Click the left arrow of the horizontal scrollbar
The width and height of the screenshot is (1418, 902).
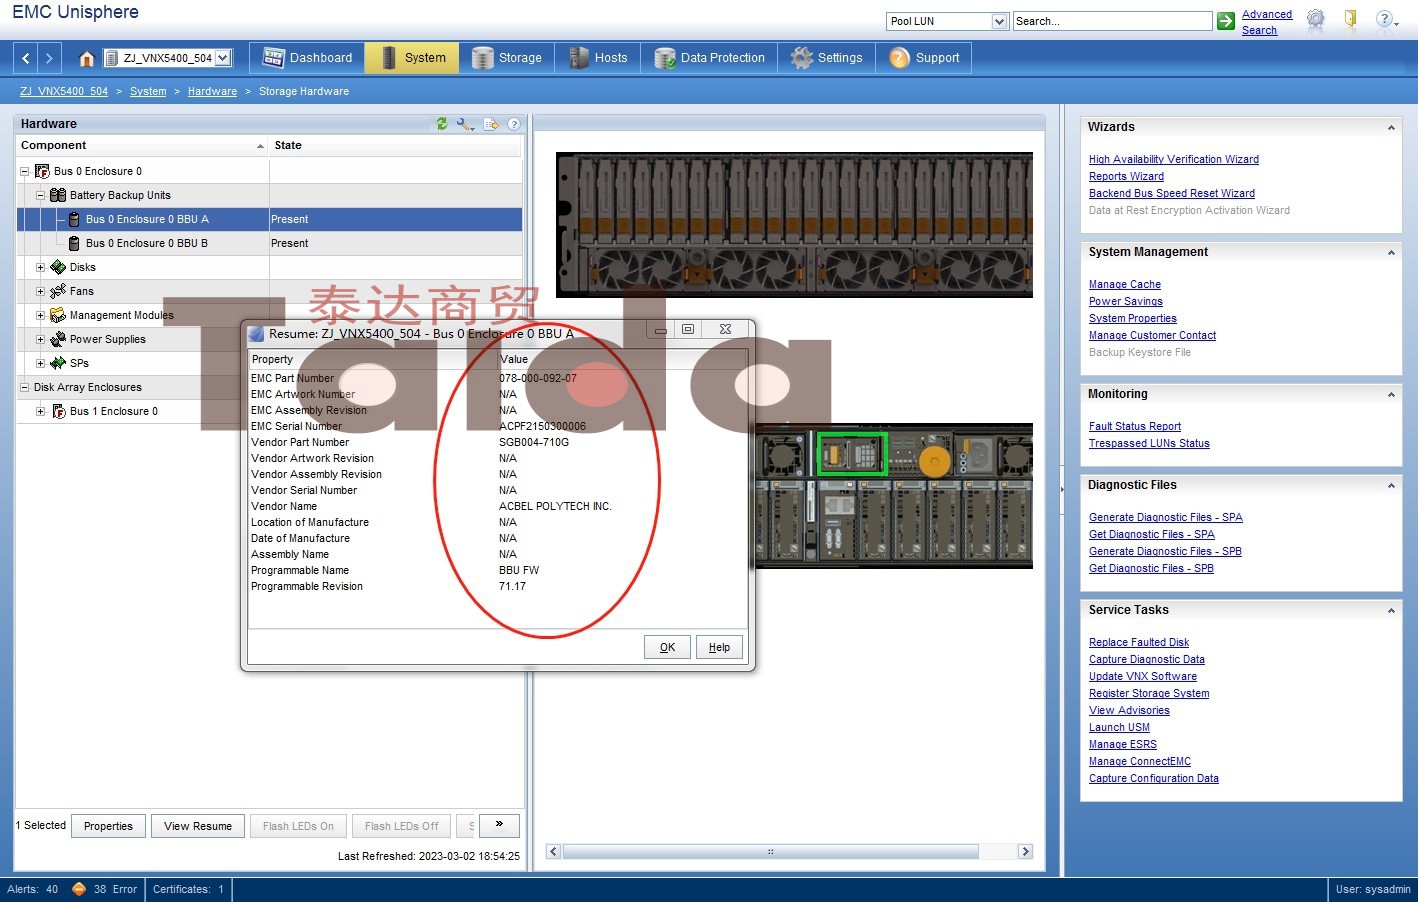pyautogui.click(x=553, y=851)
